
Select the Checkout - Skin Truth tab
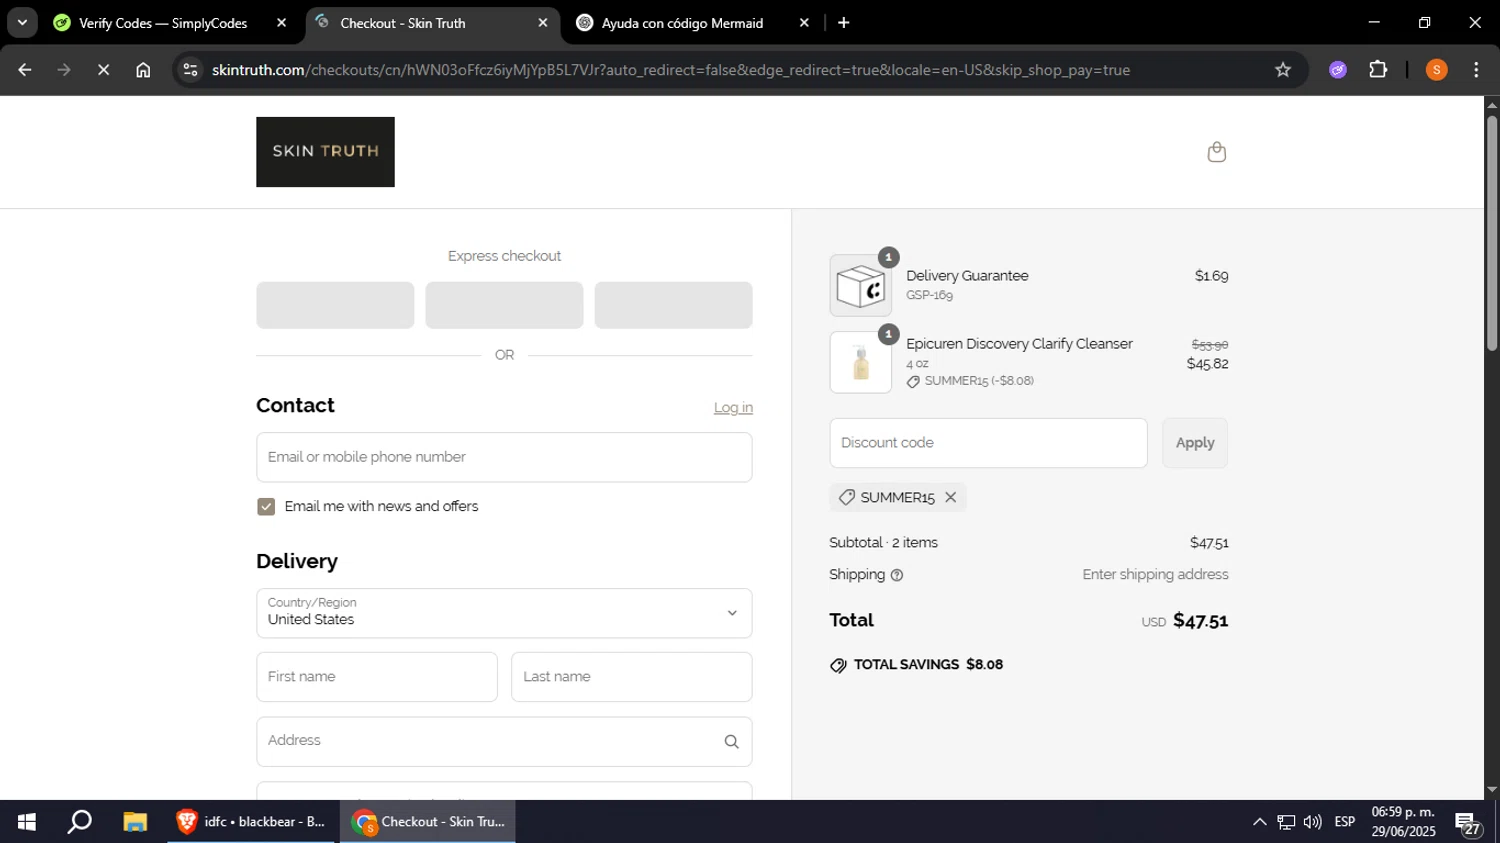[432, 23]
